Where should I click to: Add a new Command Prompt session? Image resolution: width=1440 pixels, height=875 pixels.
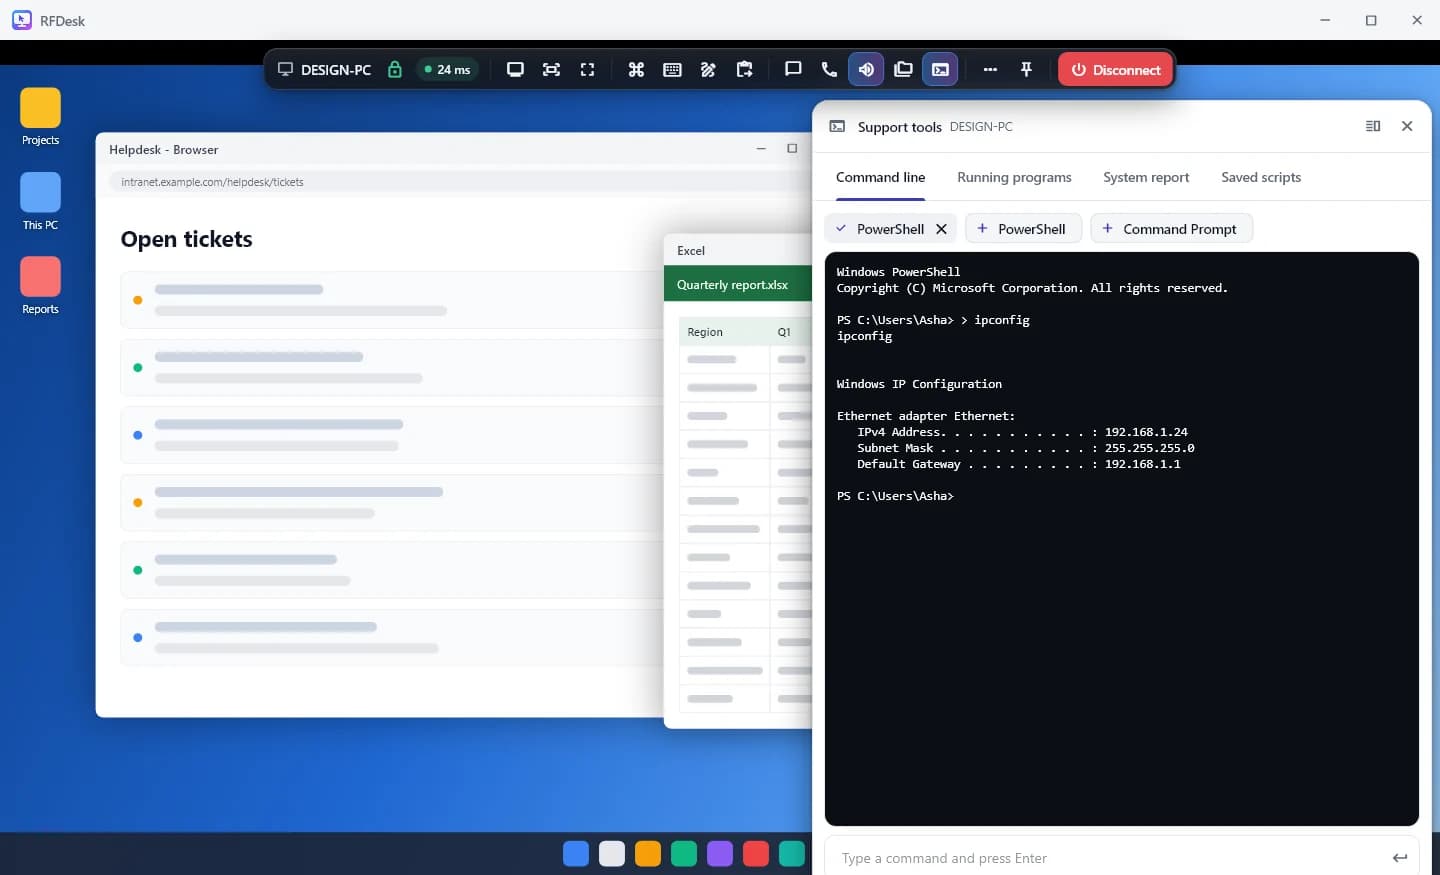point(1171,229)
